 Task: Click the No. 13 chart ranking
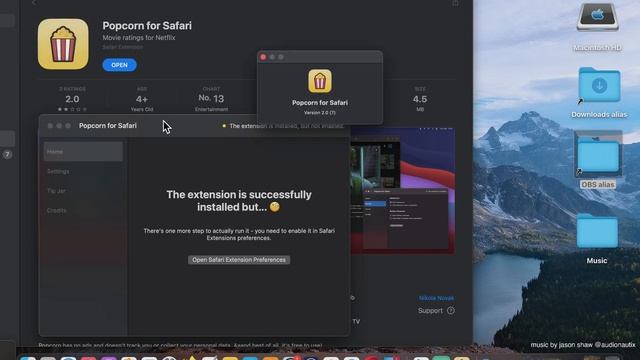click(x=211, y=98)
